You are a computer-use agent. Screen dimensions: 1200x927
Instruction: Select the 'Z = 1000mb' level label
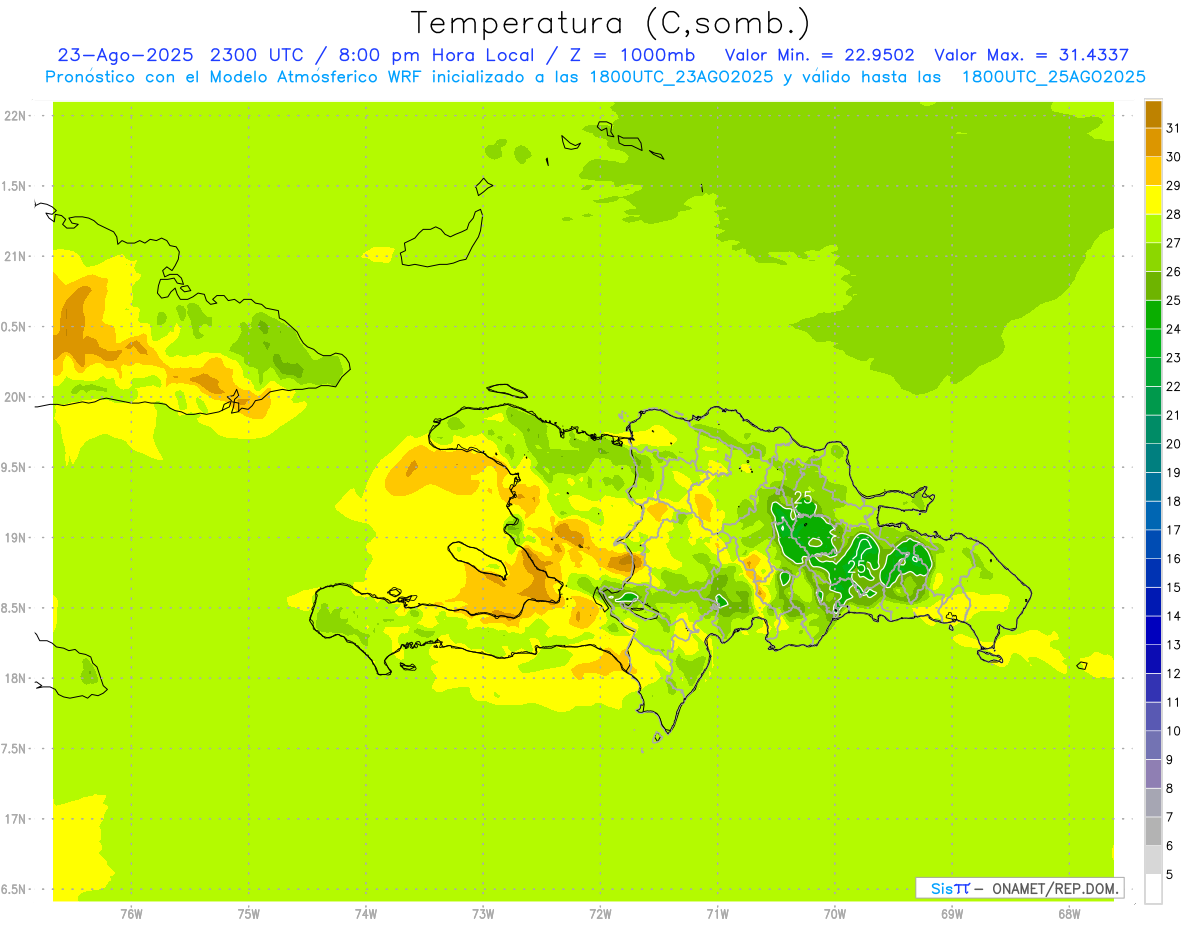(x=632, y=55)
